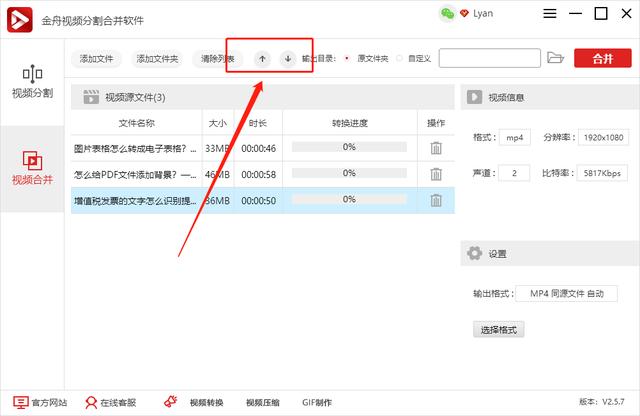Click the 5817Kbps bitrate value
640x416 pixels.
pyautogui.click(x=602, y=173)
